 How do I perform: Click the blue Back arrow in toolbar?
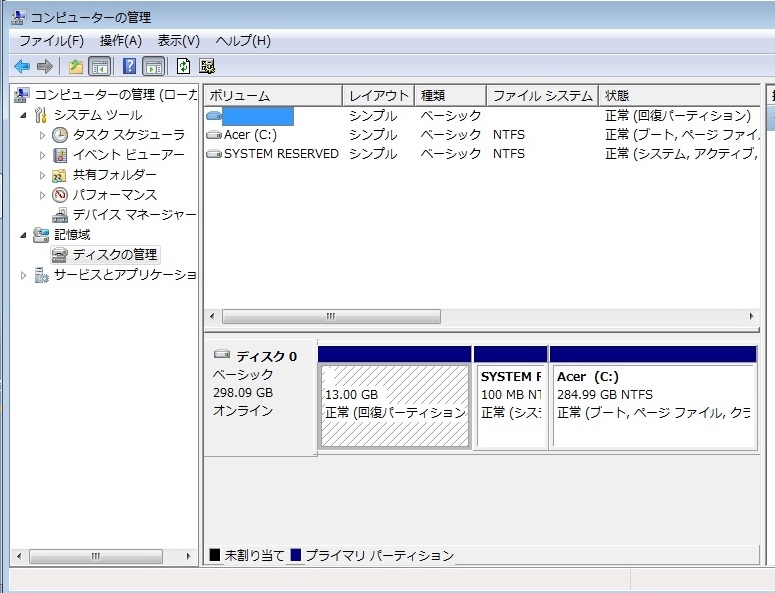click(x=22, y=66)
